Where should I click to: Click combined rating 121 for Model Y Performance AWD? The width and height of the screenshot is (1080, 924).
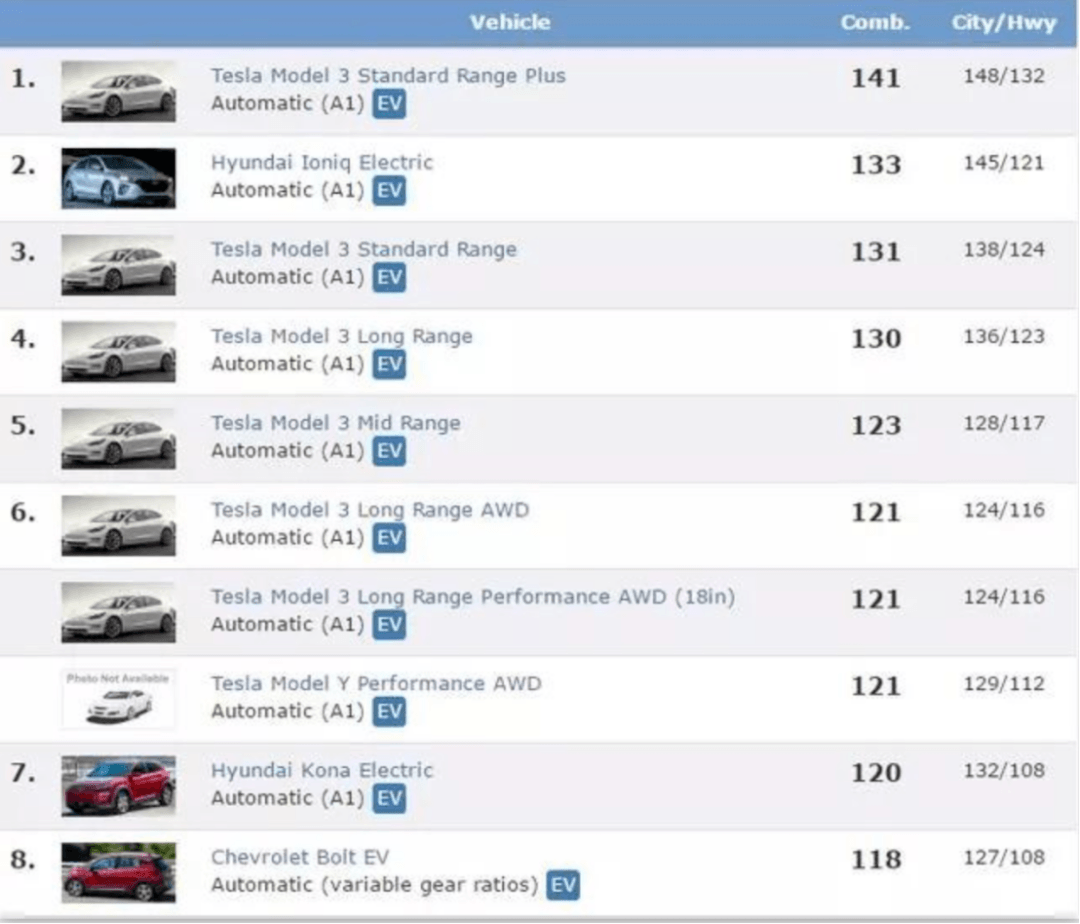(876, 685)
